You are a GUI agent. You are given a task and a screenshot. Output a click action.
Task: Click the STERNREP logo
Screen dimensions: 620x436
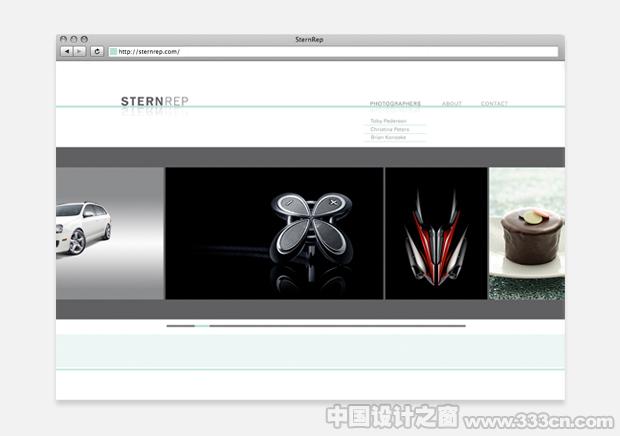click(x=155, y=102)
